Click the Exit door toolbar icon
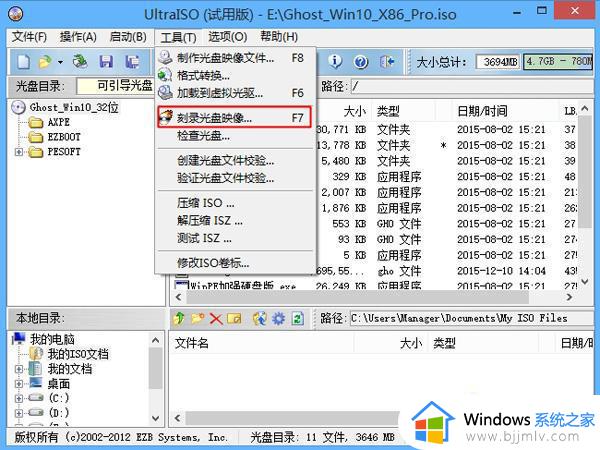600x450 pixels. 387,61
